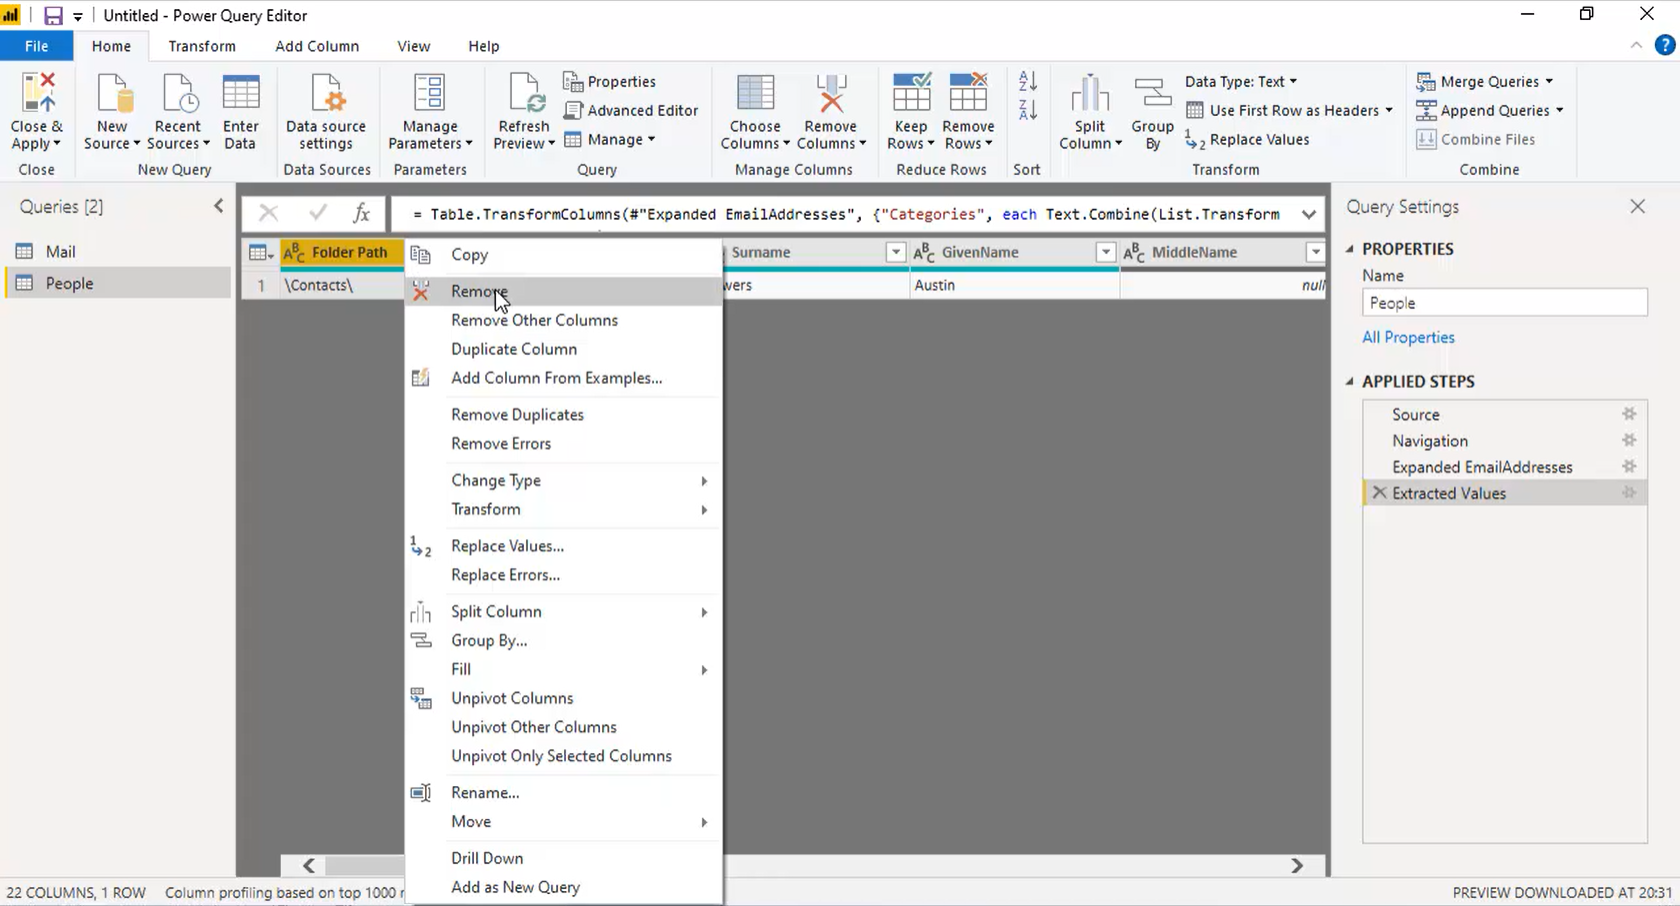Open the File tab

tap(37, 46)
